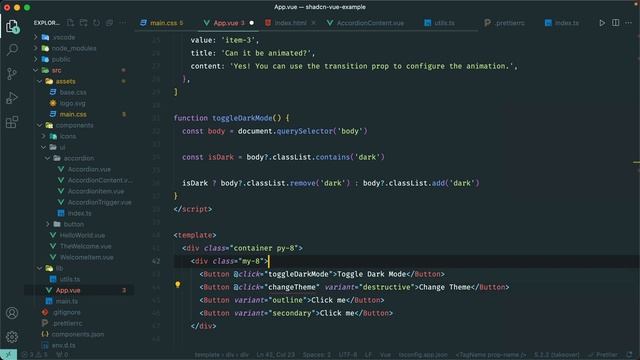Click the UTF-8 encoding status entry

click(348, 355)
